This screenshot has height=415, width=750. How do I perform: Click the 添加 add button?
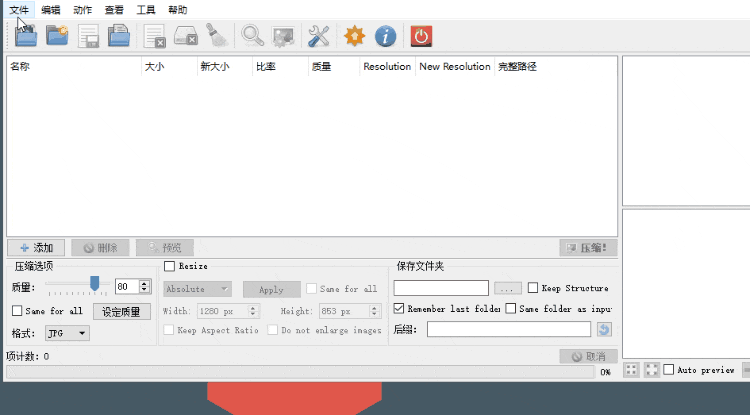pyautogui.click(x=36, y=248)
